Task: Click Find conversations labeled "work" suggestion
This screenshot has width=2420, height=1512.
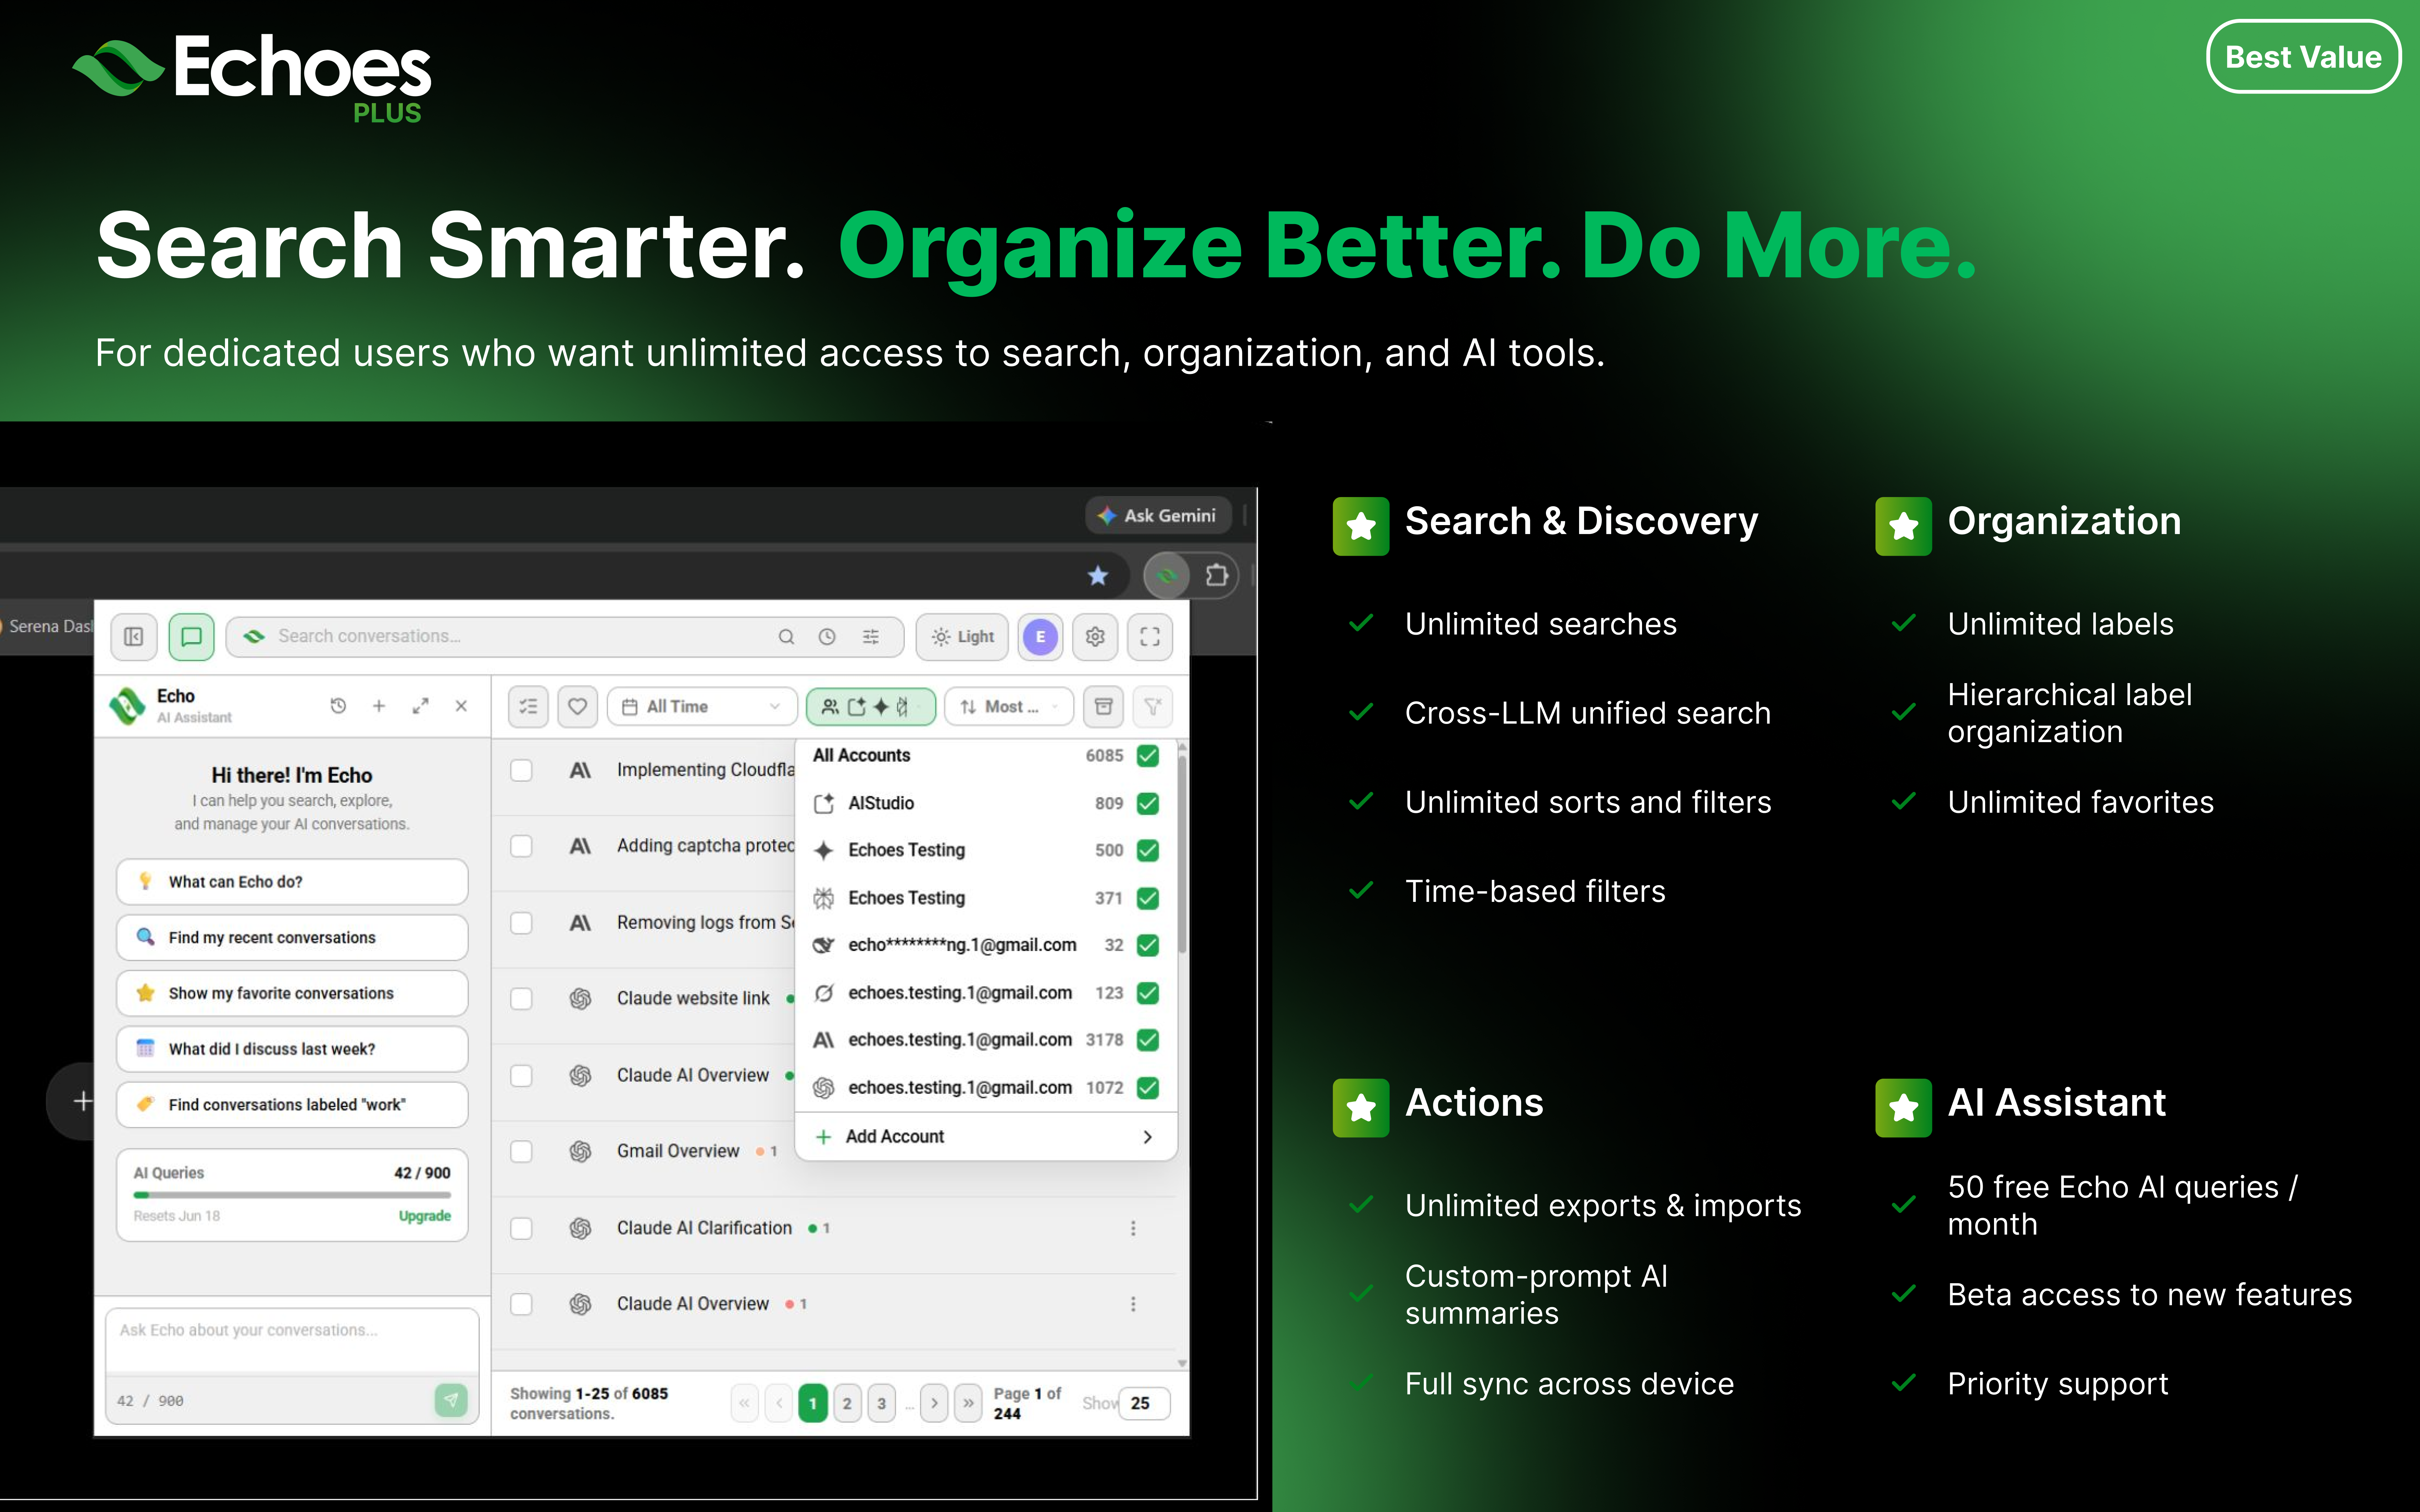Action: 292,1105
